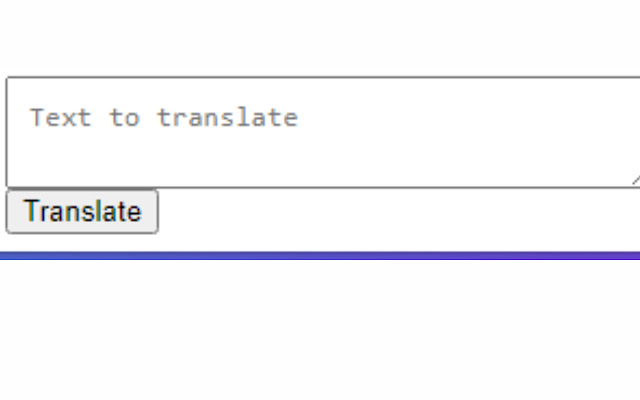Click the blue end of the gradient bar
Image resolution: width=640 pixels, height=400 pixels.
[16, 256]
